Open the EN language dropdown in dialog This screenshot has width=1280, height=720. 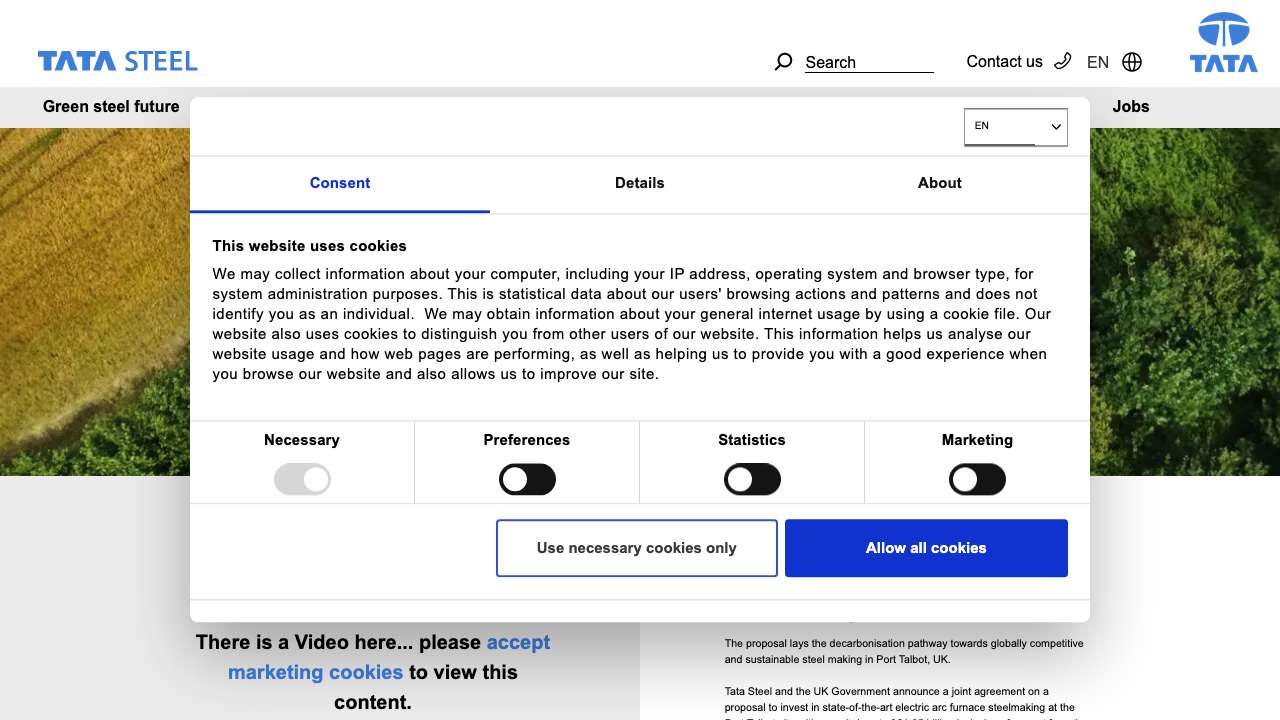coord(1015,127)
